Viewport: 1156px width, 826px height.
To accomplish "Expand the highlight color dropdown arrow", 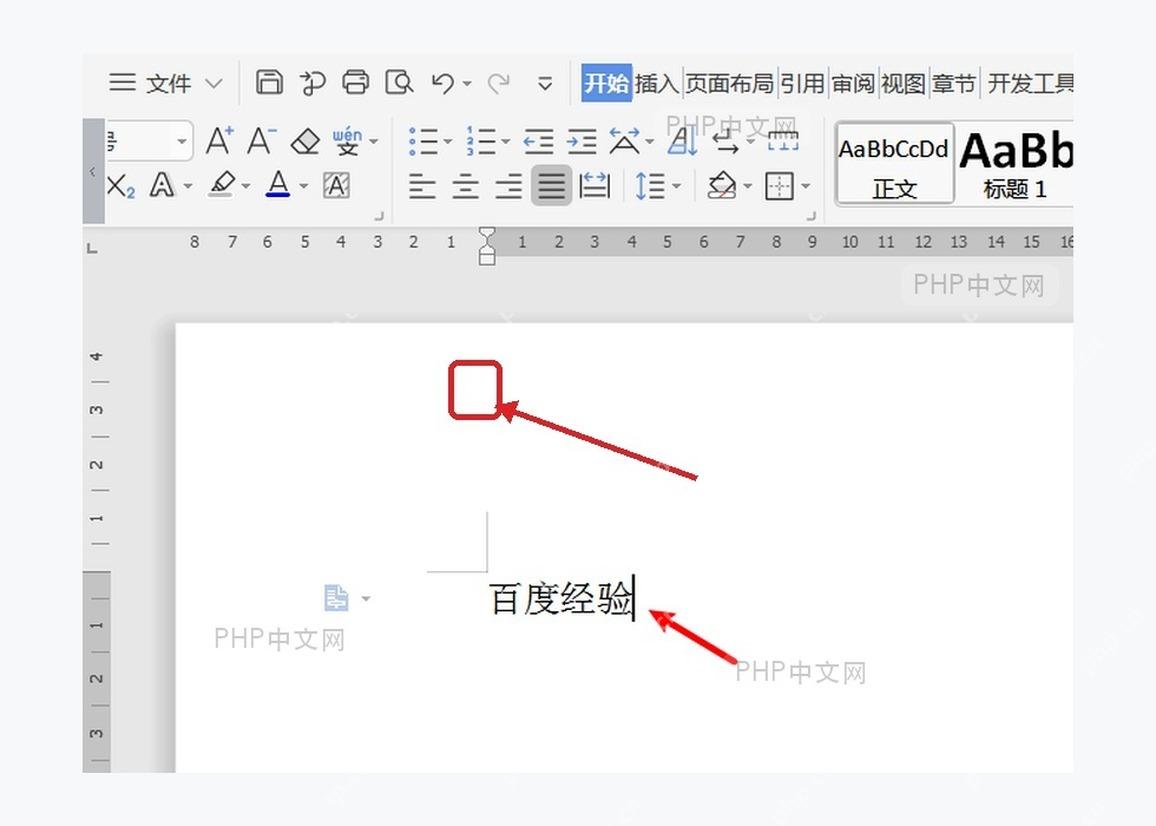I will coord(246,186).
